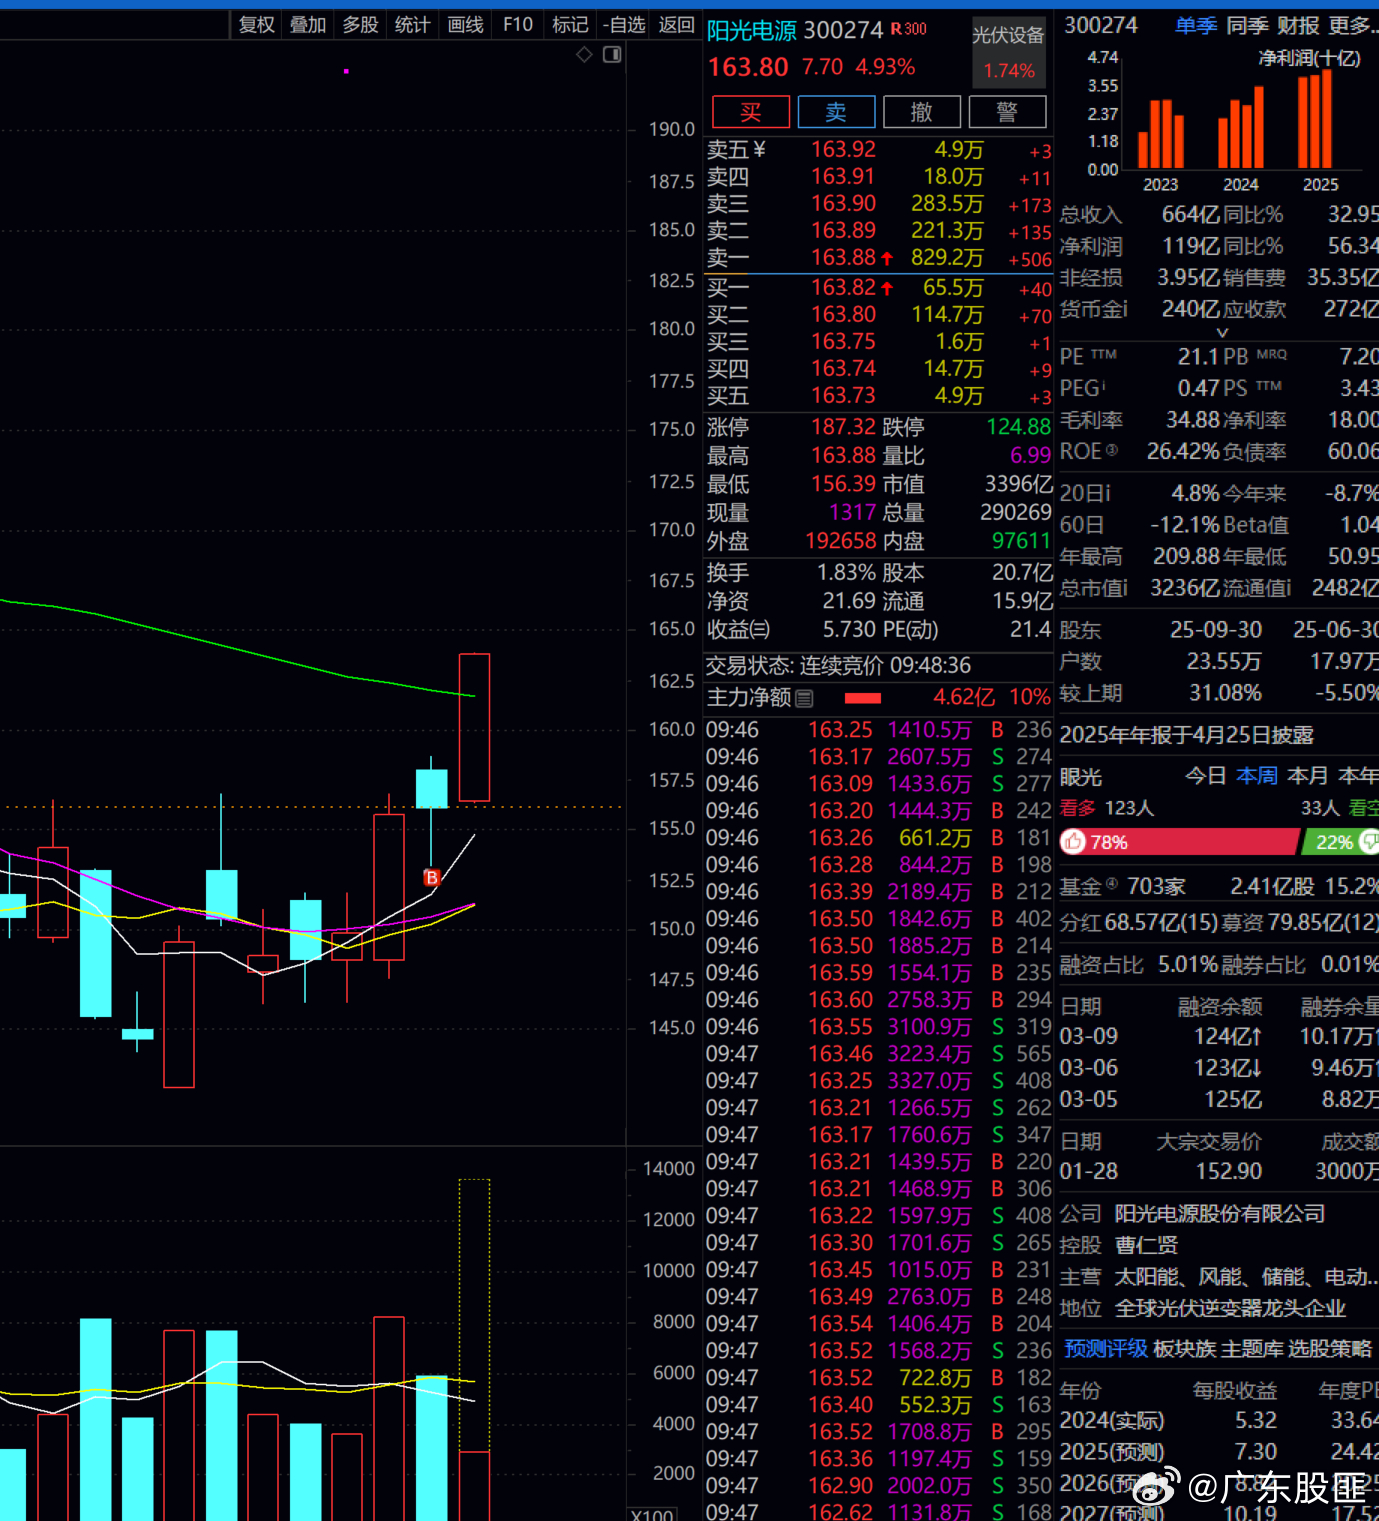Click the 返回 back button
Image resolution: width=1379 pixels, height=1521 pixels.
point(677,25)
